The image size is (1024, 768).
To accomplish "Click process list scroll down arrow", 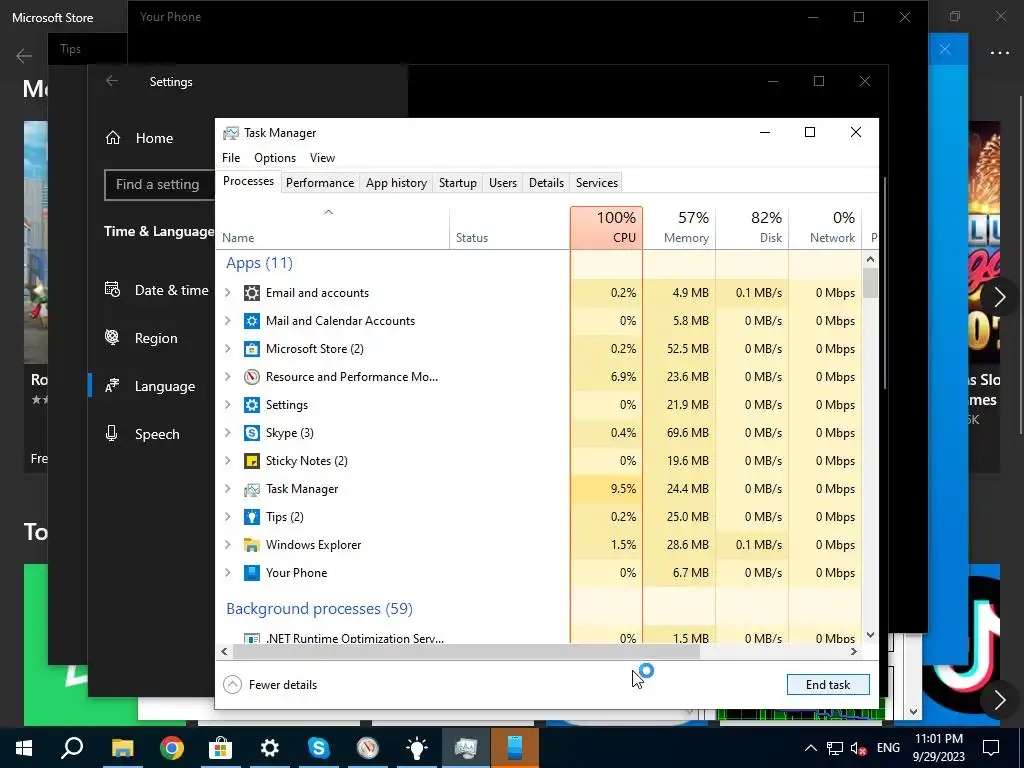I will (x=870, y=635).
